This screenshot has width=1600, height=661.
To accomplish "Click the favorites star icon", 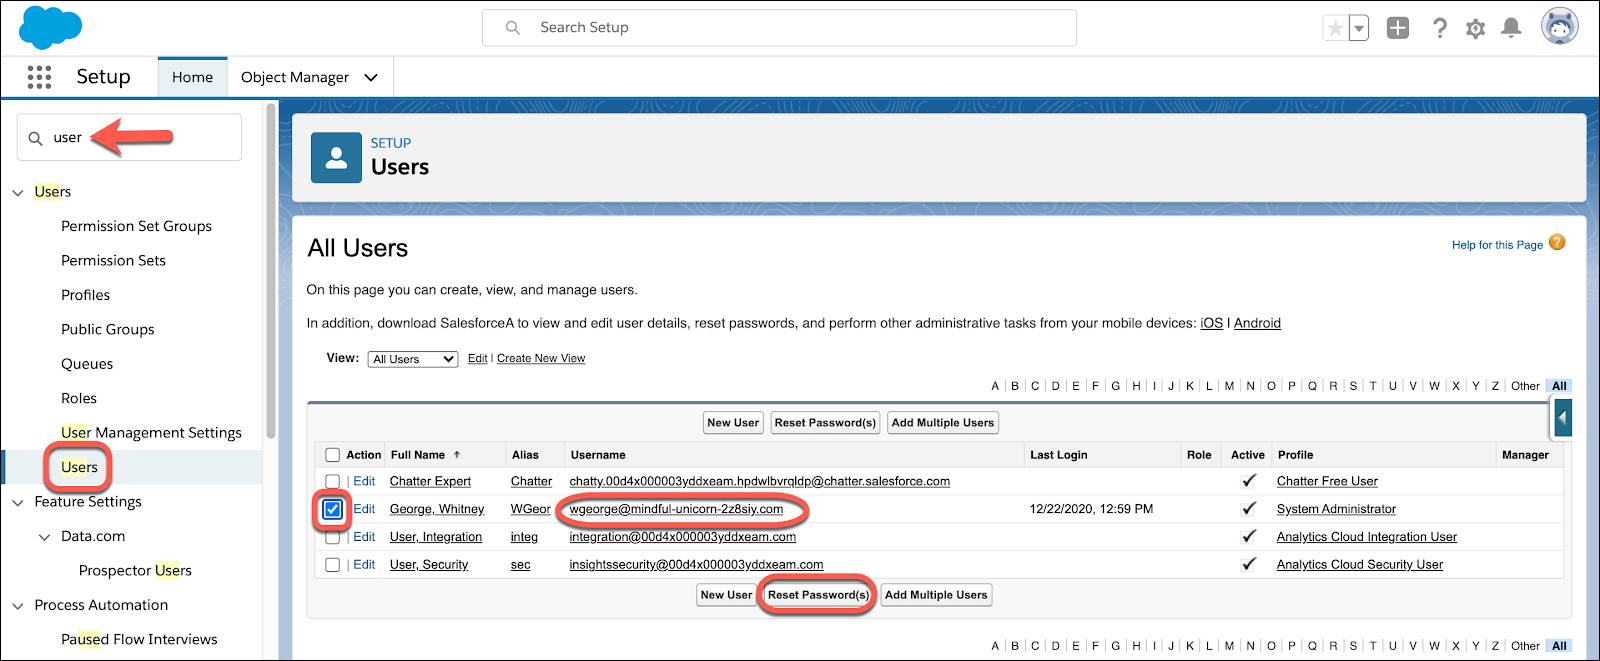I will point(1335,28).
